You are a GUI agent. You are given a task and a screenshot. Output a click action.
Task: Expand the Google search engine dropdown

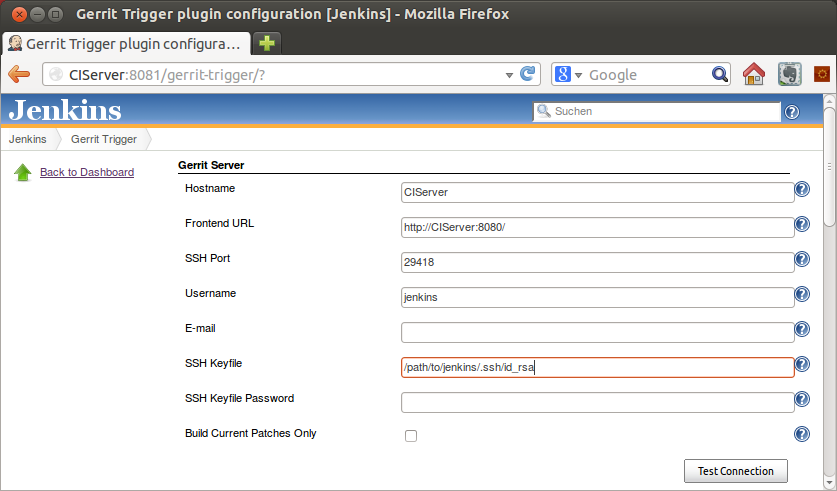click(x=578, y=75)
